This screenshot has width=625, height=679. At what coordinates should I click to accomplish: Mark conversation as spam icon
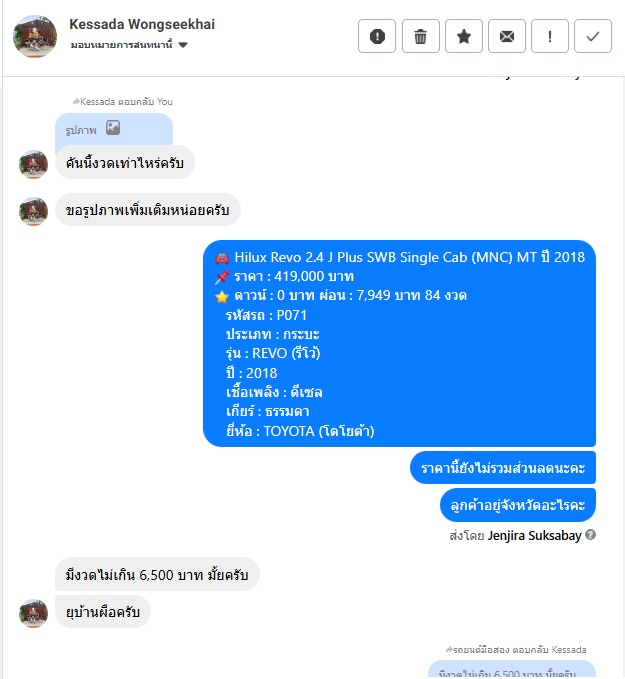click(x=376, y=36)
